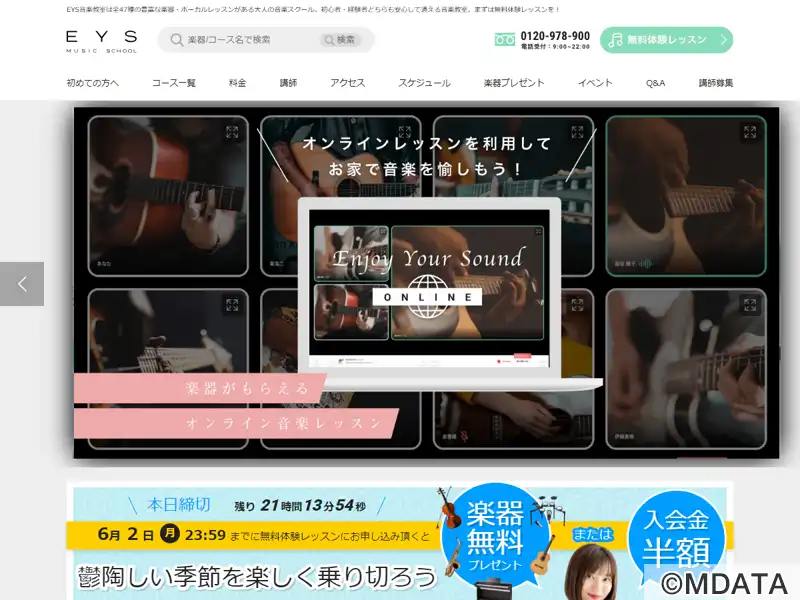This screenshot has width=800, height=600.
Task: Click the previous slide arrow
Action: click(x=22, y=284)
